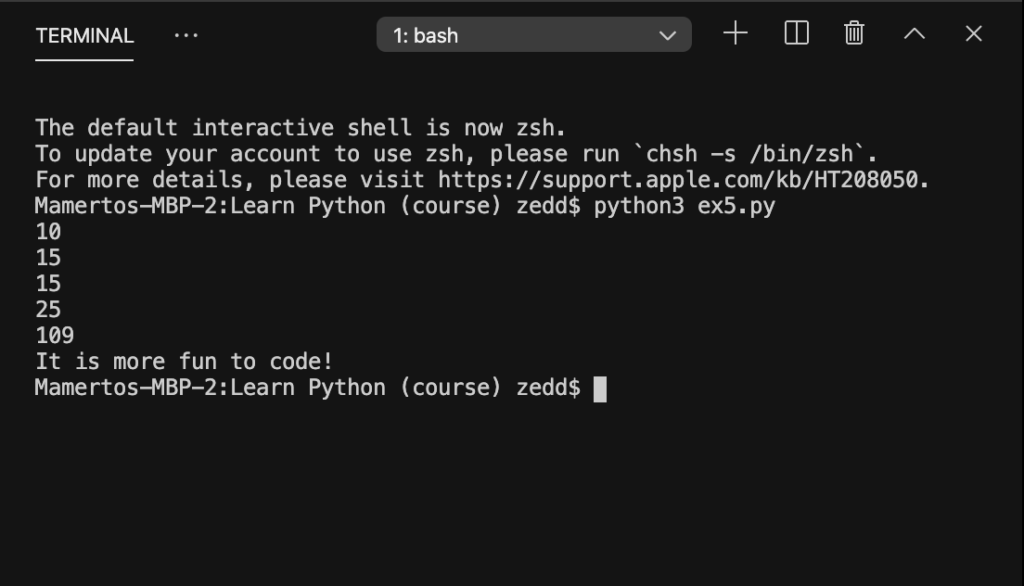Click the 'python3 ex5.py' command text
Screen dimensions: 1024x586
[x=684, y=206]
